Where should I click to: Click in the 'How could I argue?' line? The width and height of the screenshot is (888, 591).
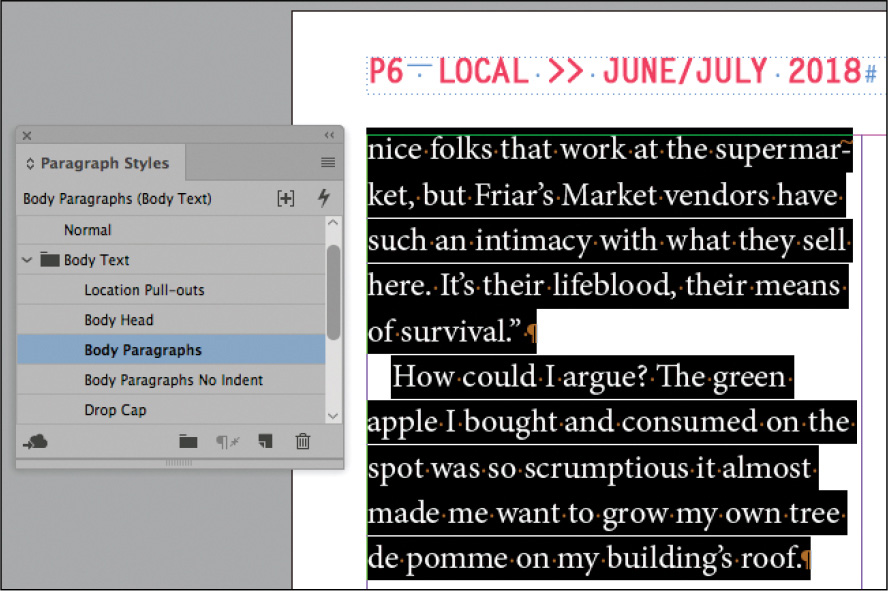(592, 377)
